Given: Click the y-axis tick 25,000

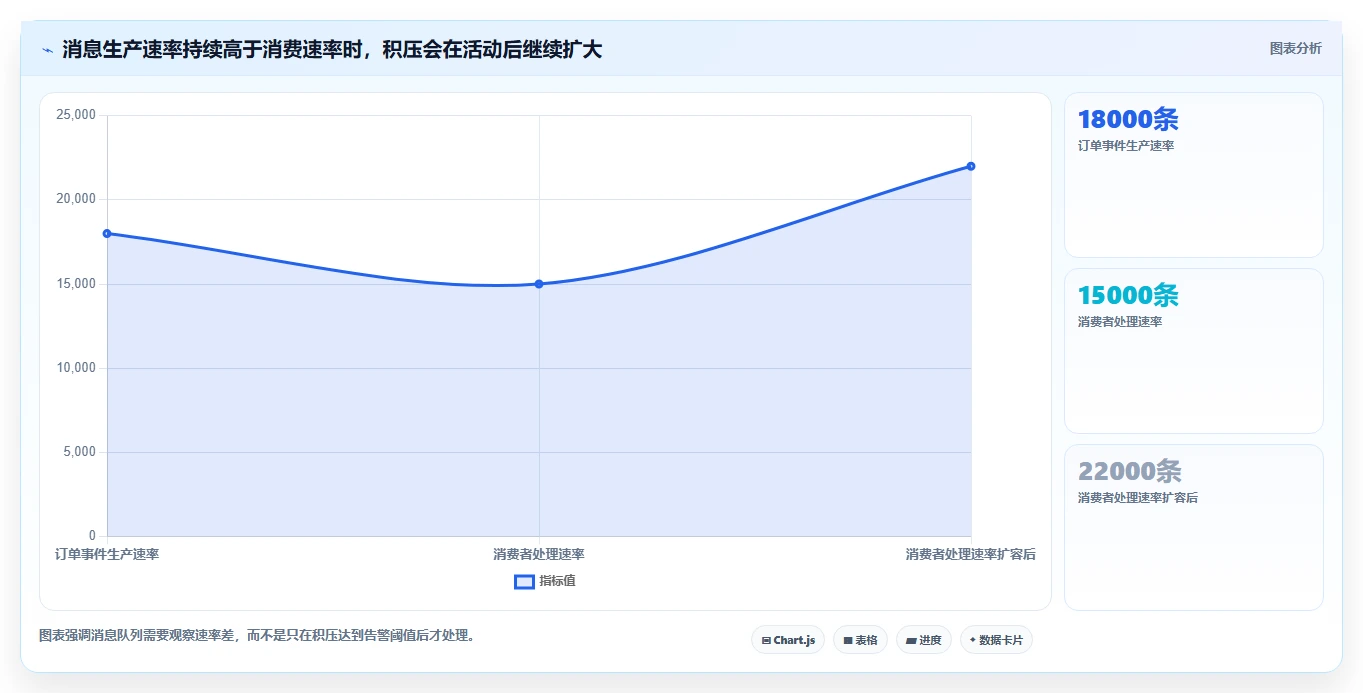Looking at the screenshot, I should click(x=76, y=115).
